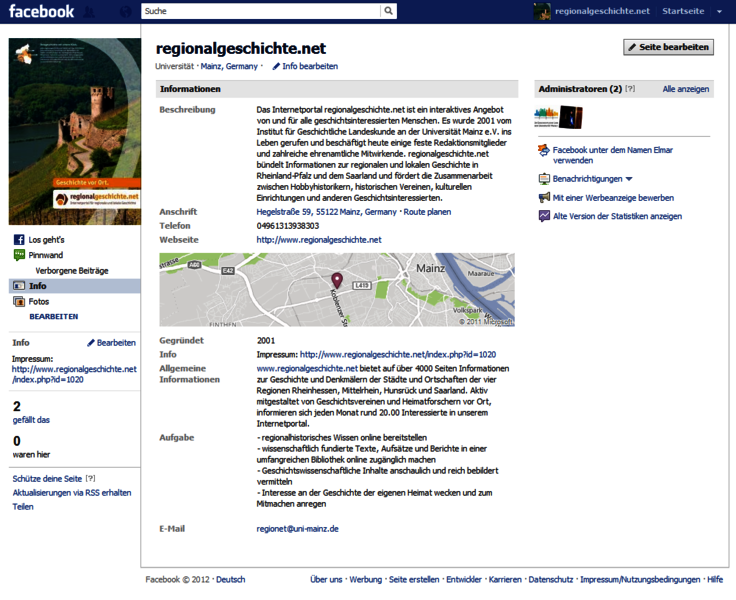
Task: Click the Mainz map image
Action: (x=337, y=290)
